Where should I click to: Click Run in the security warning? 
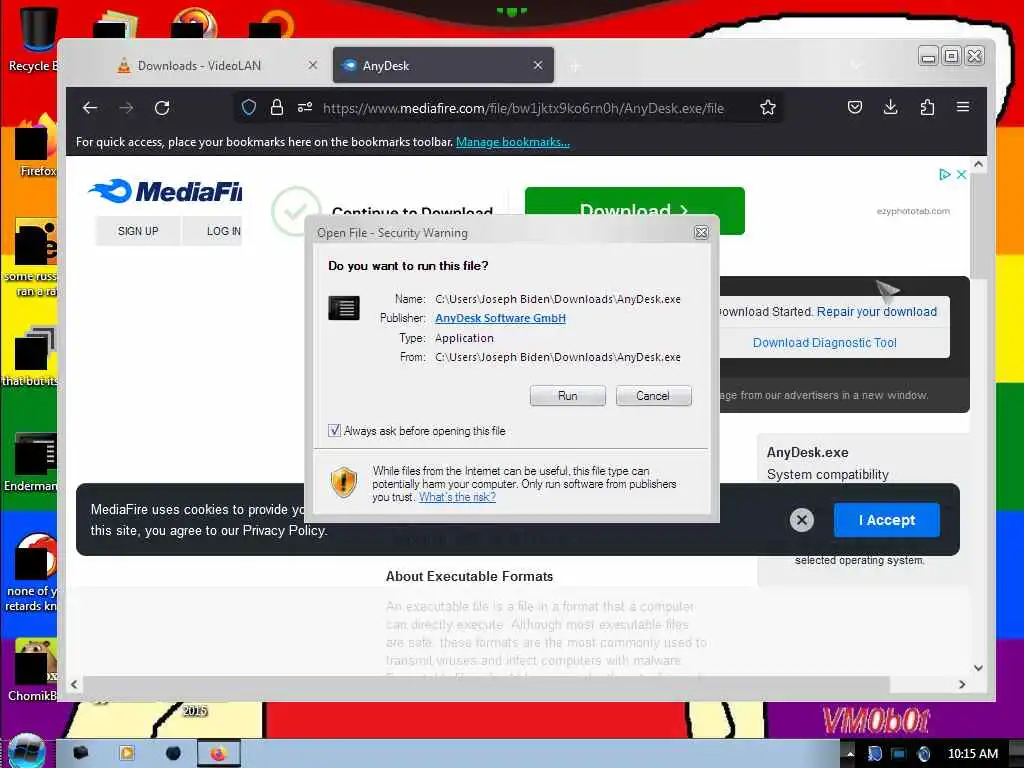click(x=568, y=396)
